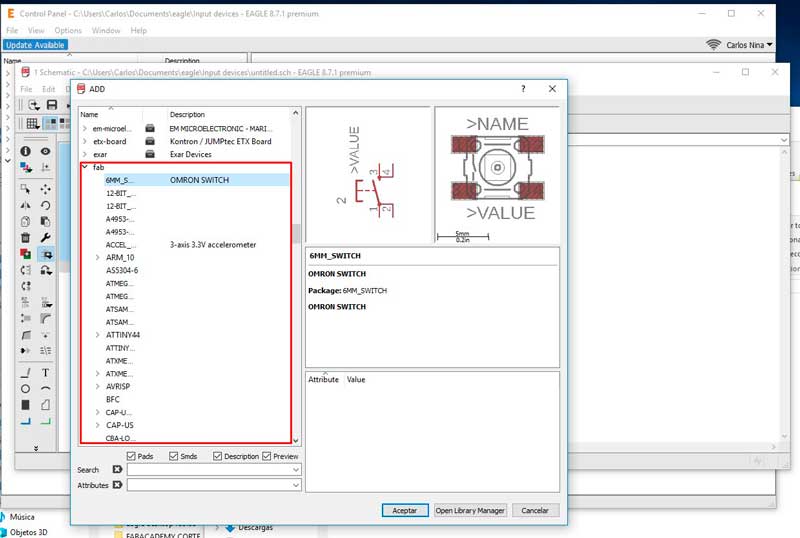Open View menu in Control Panel window
This screenshot has height=538, width=800.
click(36, 31)
